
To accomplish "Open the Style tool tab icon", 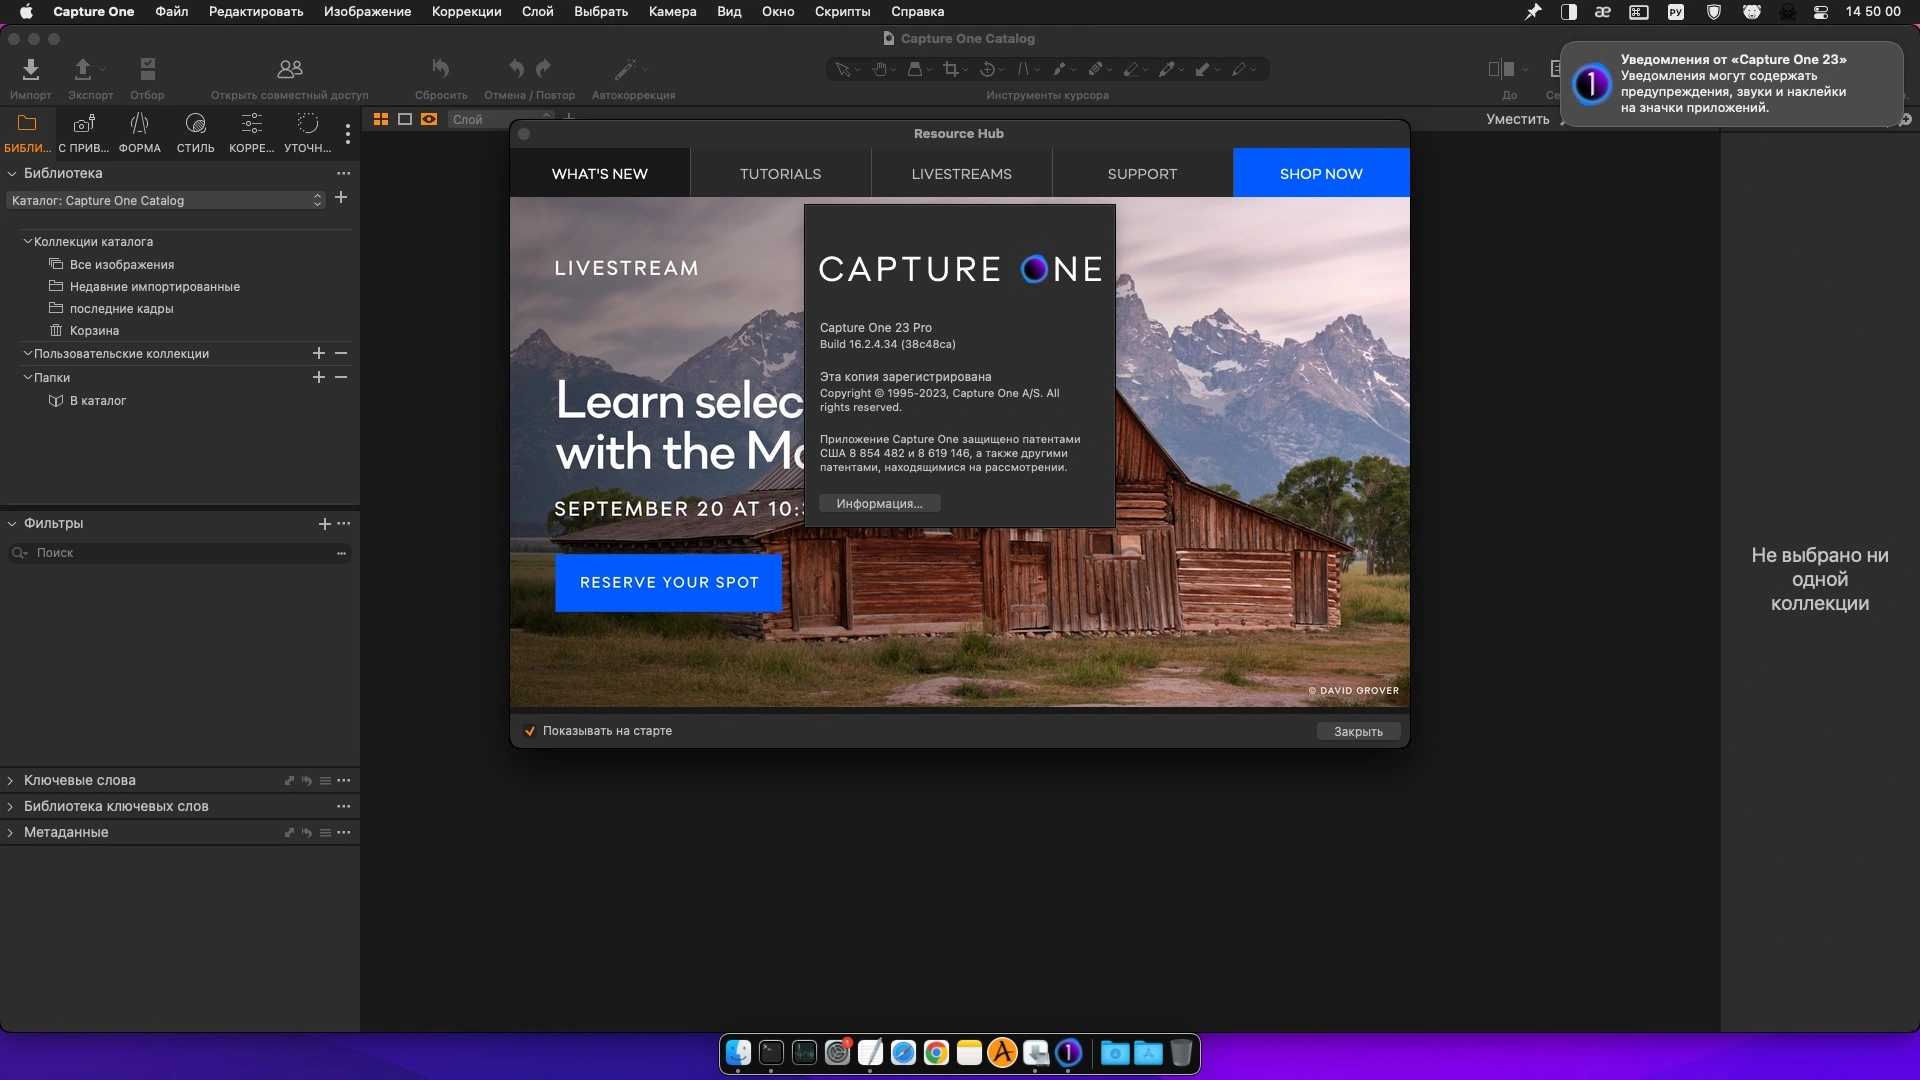I will 195,124.
